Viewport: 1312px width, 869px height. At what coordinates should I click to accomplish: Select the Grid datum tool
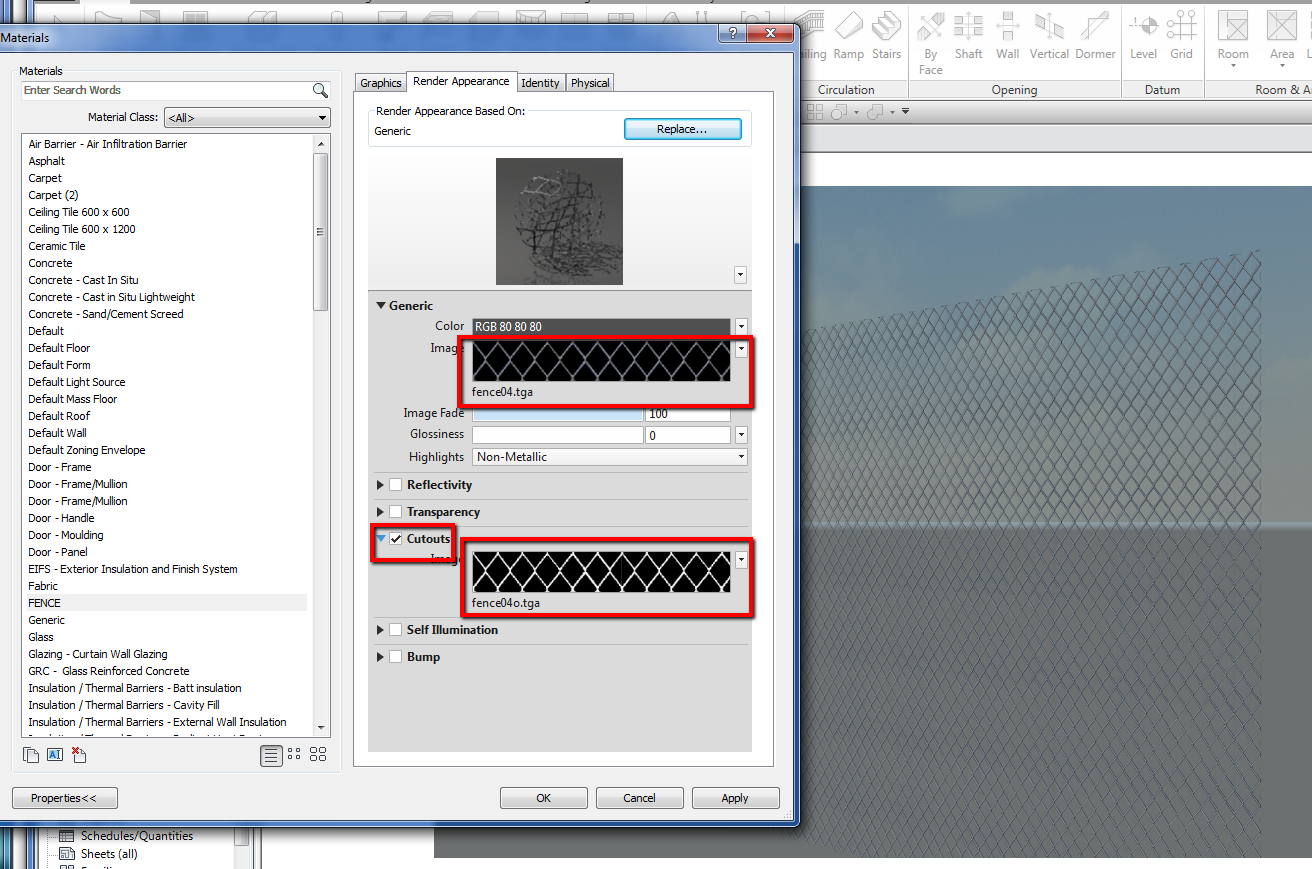(1182, 35)
